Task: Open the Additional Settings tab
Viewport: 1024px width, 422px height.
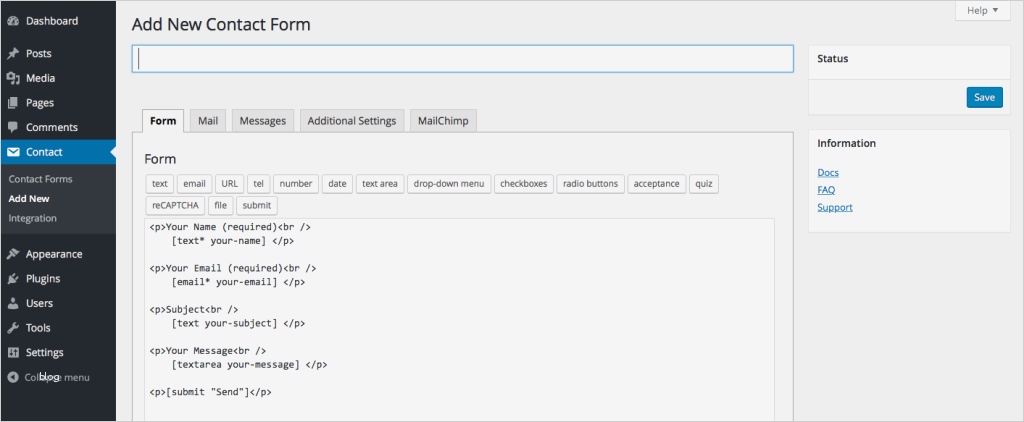Action: click(x=352, y=121)
